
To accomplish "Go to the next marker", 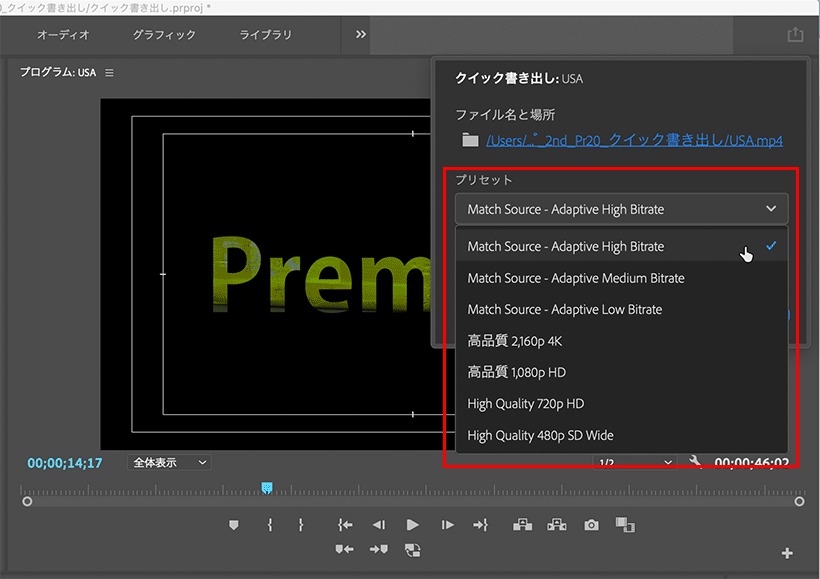I will 379,549.
